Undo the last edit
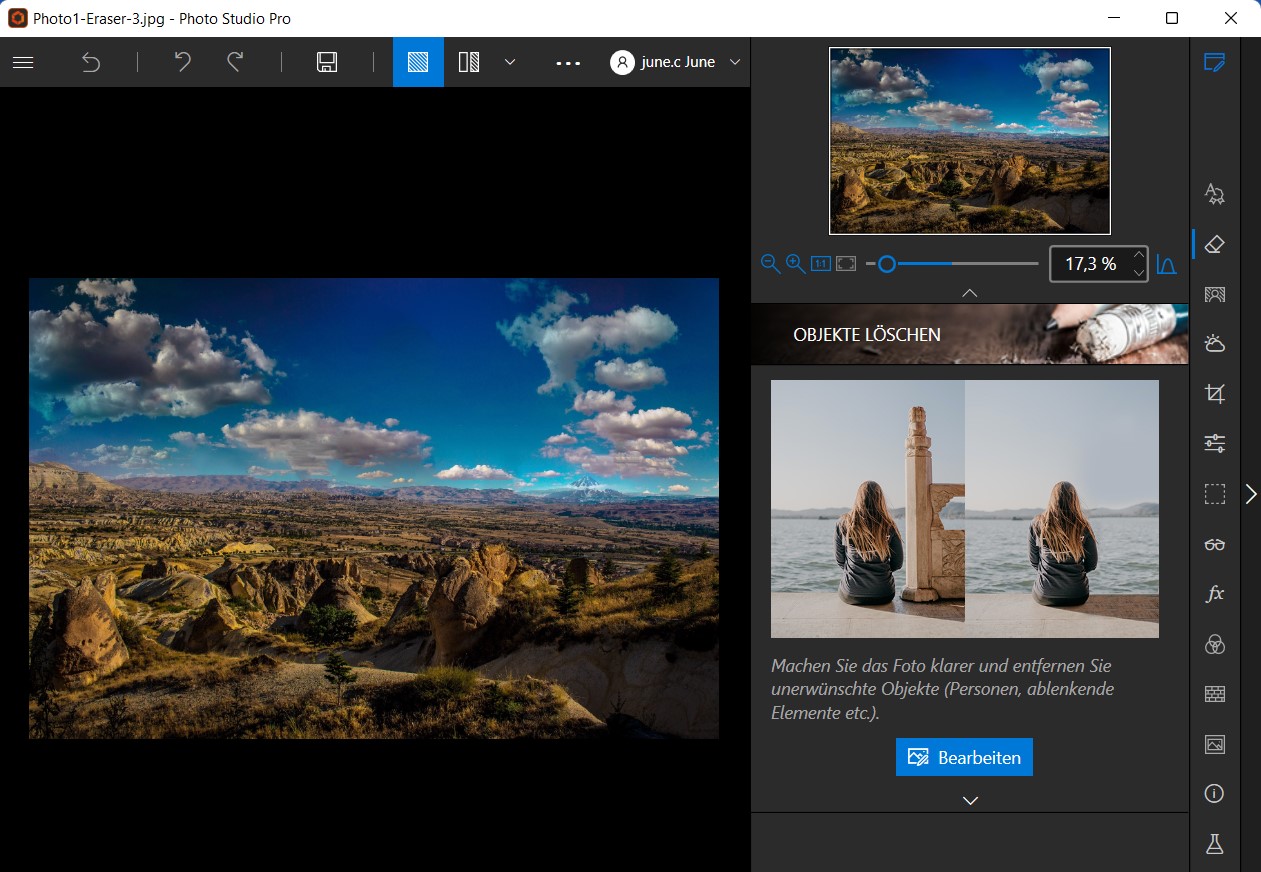The height and width of the screenshot is (872, 1261). (x=182, y=62)
